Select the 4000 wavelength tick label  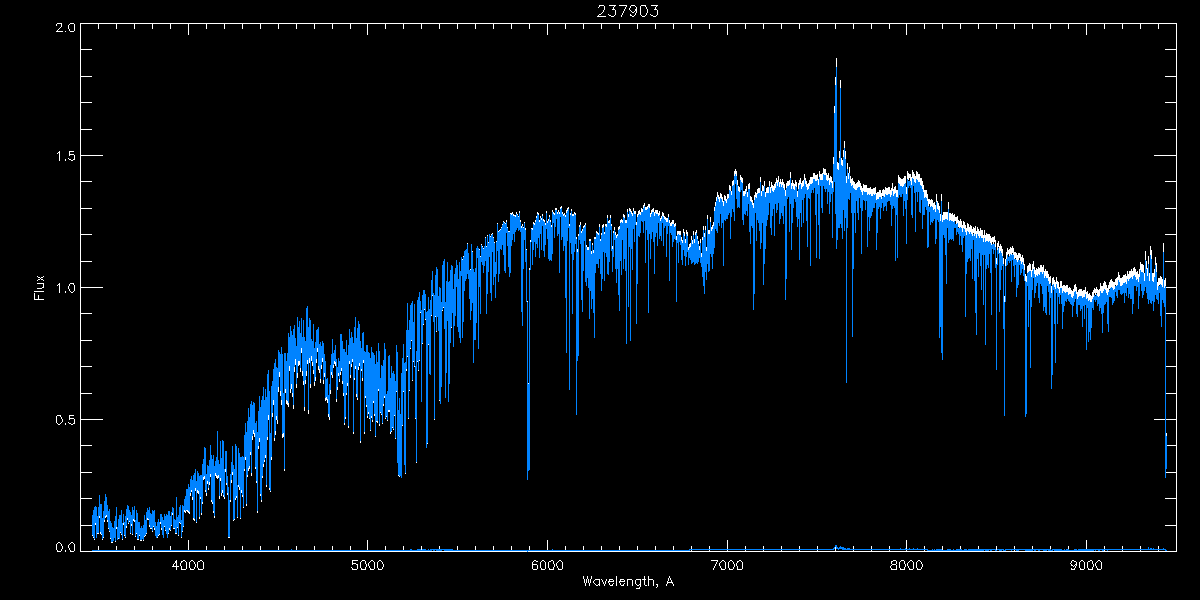[188, 566]
